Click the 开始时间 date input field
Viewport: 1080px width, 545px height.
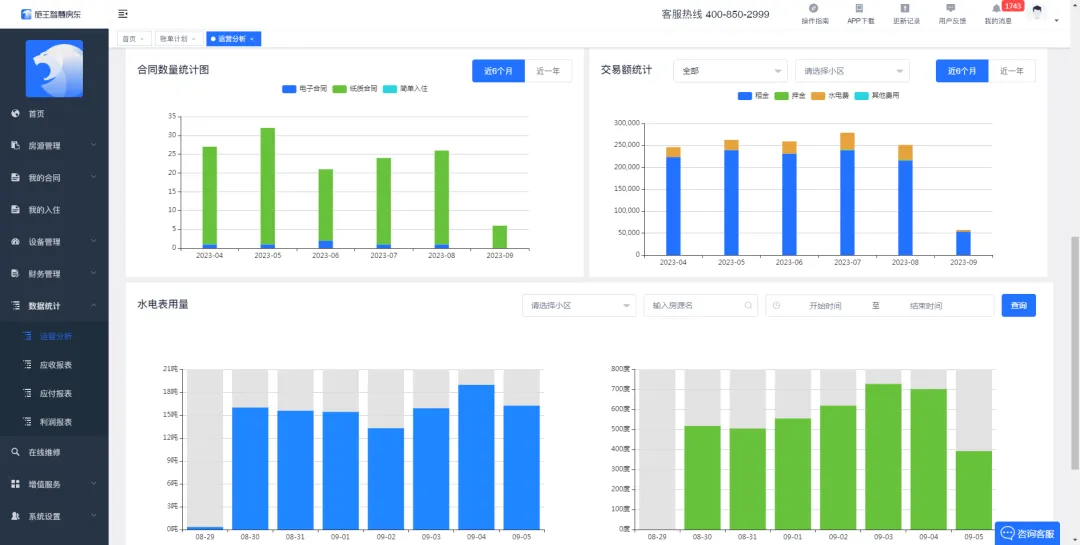click(x=824, y=306)
